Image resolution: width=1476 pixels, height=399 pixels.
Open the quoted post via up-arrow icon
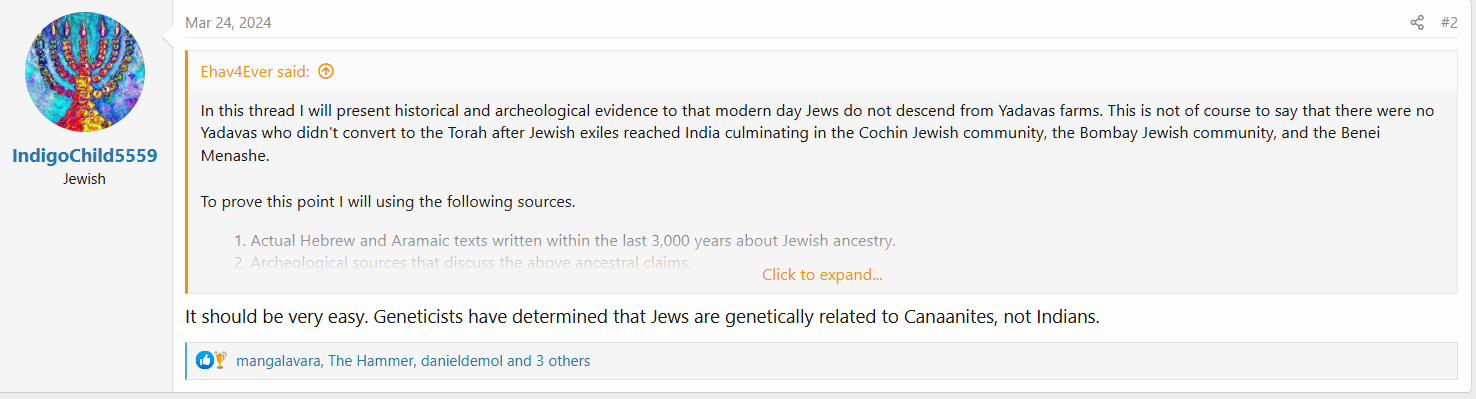click(x=325, y=71)
